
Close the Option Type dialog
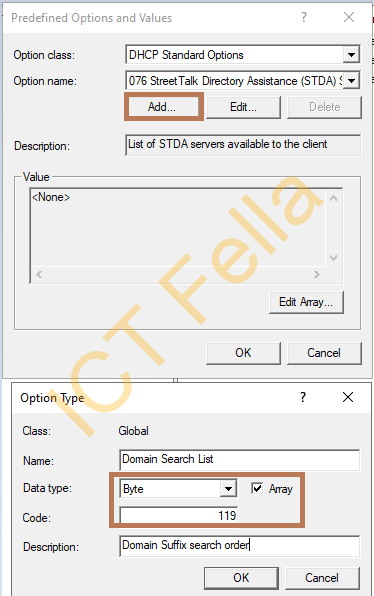347,397
